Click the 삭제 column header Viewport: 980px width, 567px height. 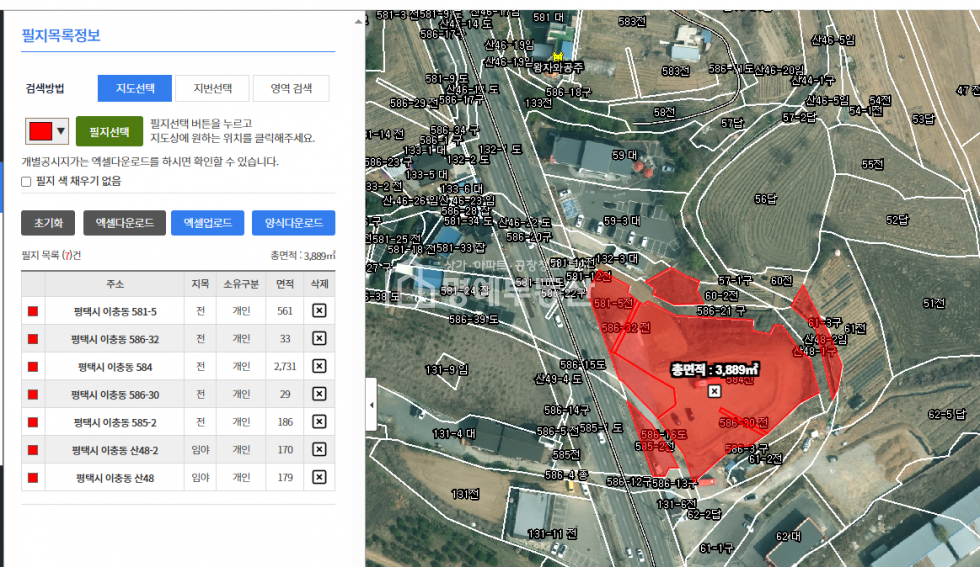(319, 284)
